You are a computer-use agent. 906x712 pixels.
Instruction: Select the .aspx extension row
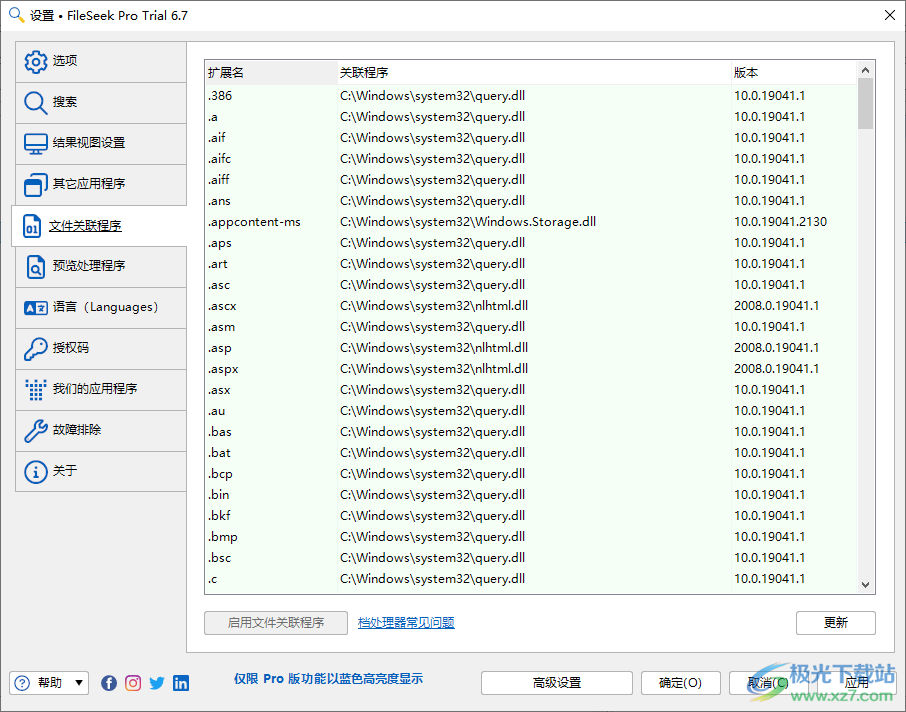530,369
